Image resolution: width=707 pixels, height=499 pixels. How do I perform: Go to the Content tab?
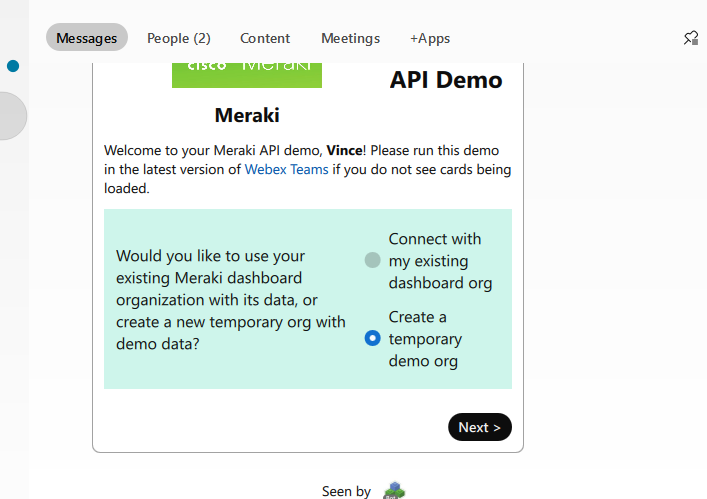pos(265,38)
